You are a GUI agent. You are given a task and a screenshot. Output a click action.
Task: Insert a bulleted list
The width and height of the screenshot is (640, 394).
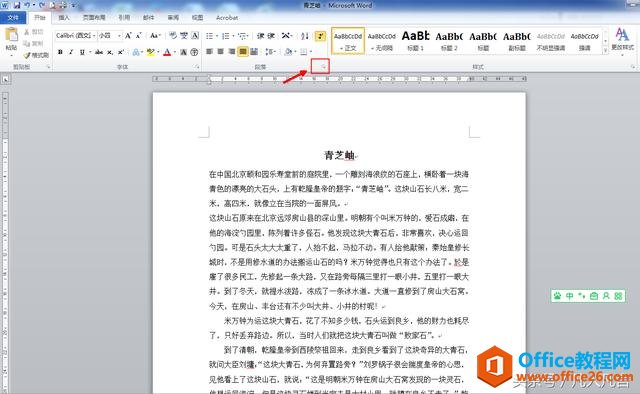[x=209, y=36]
